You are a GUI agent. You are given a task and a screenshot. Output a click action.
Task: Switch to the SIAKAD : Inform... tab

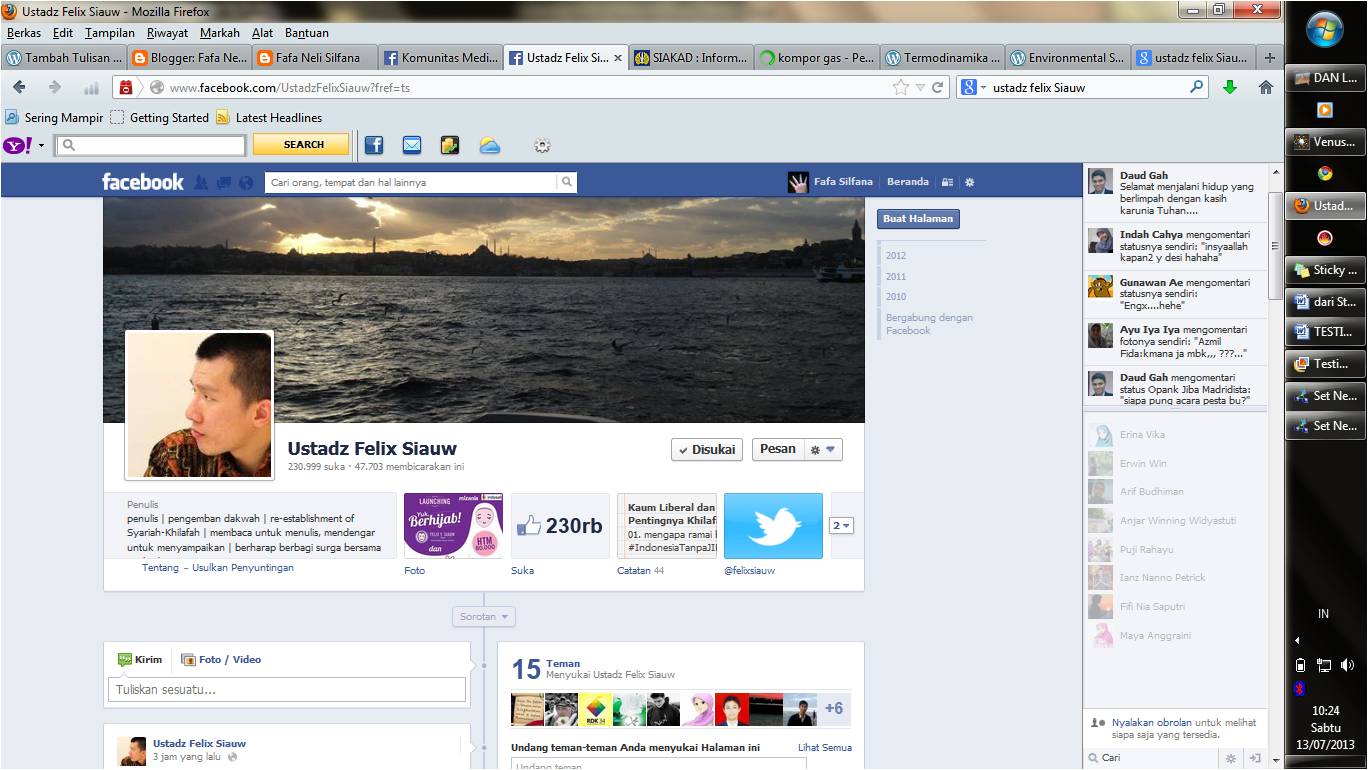pos(691,58)
